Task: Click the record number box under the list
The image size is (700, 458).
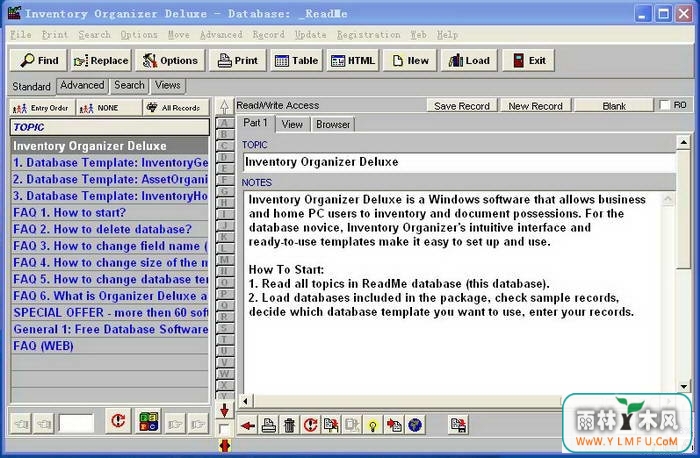Action: click(x=76, y=423)
